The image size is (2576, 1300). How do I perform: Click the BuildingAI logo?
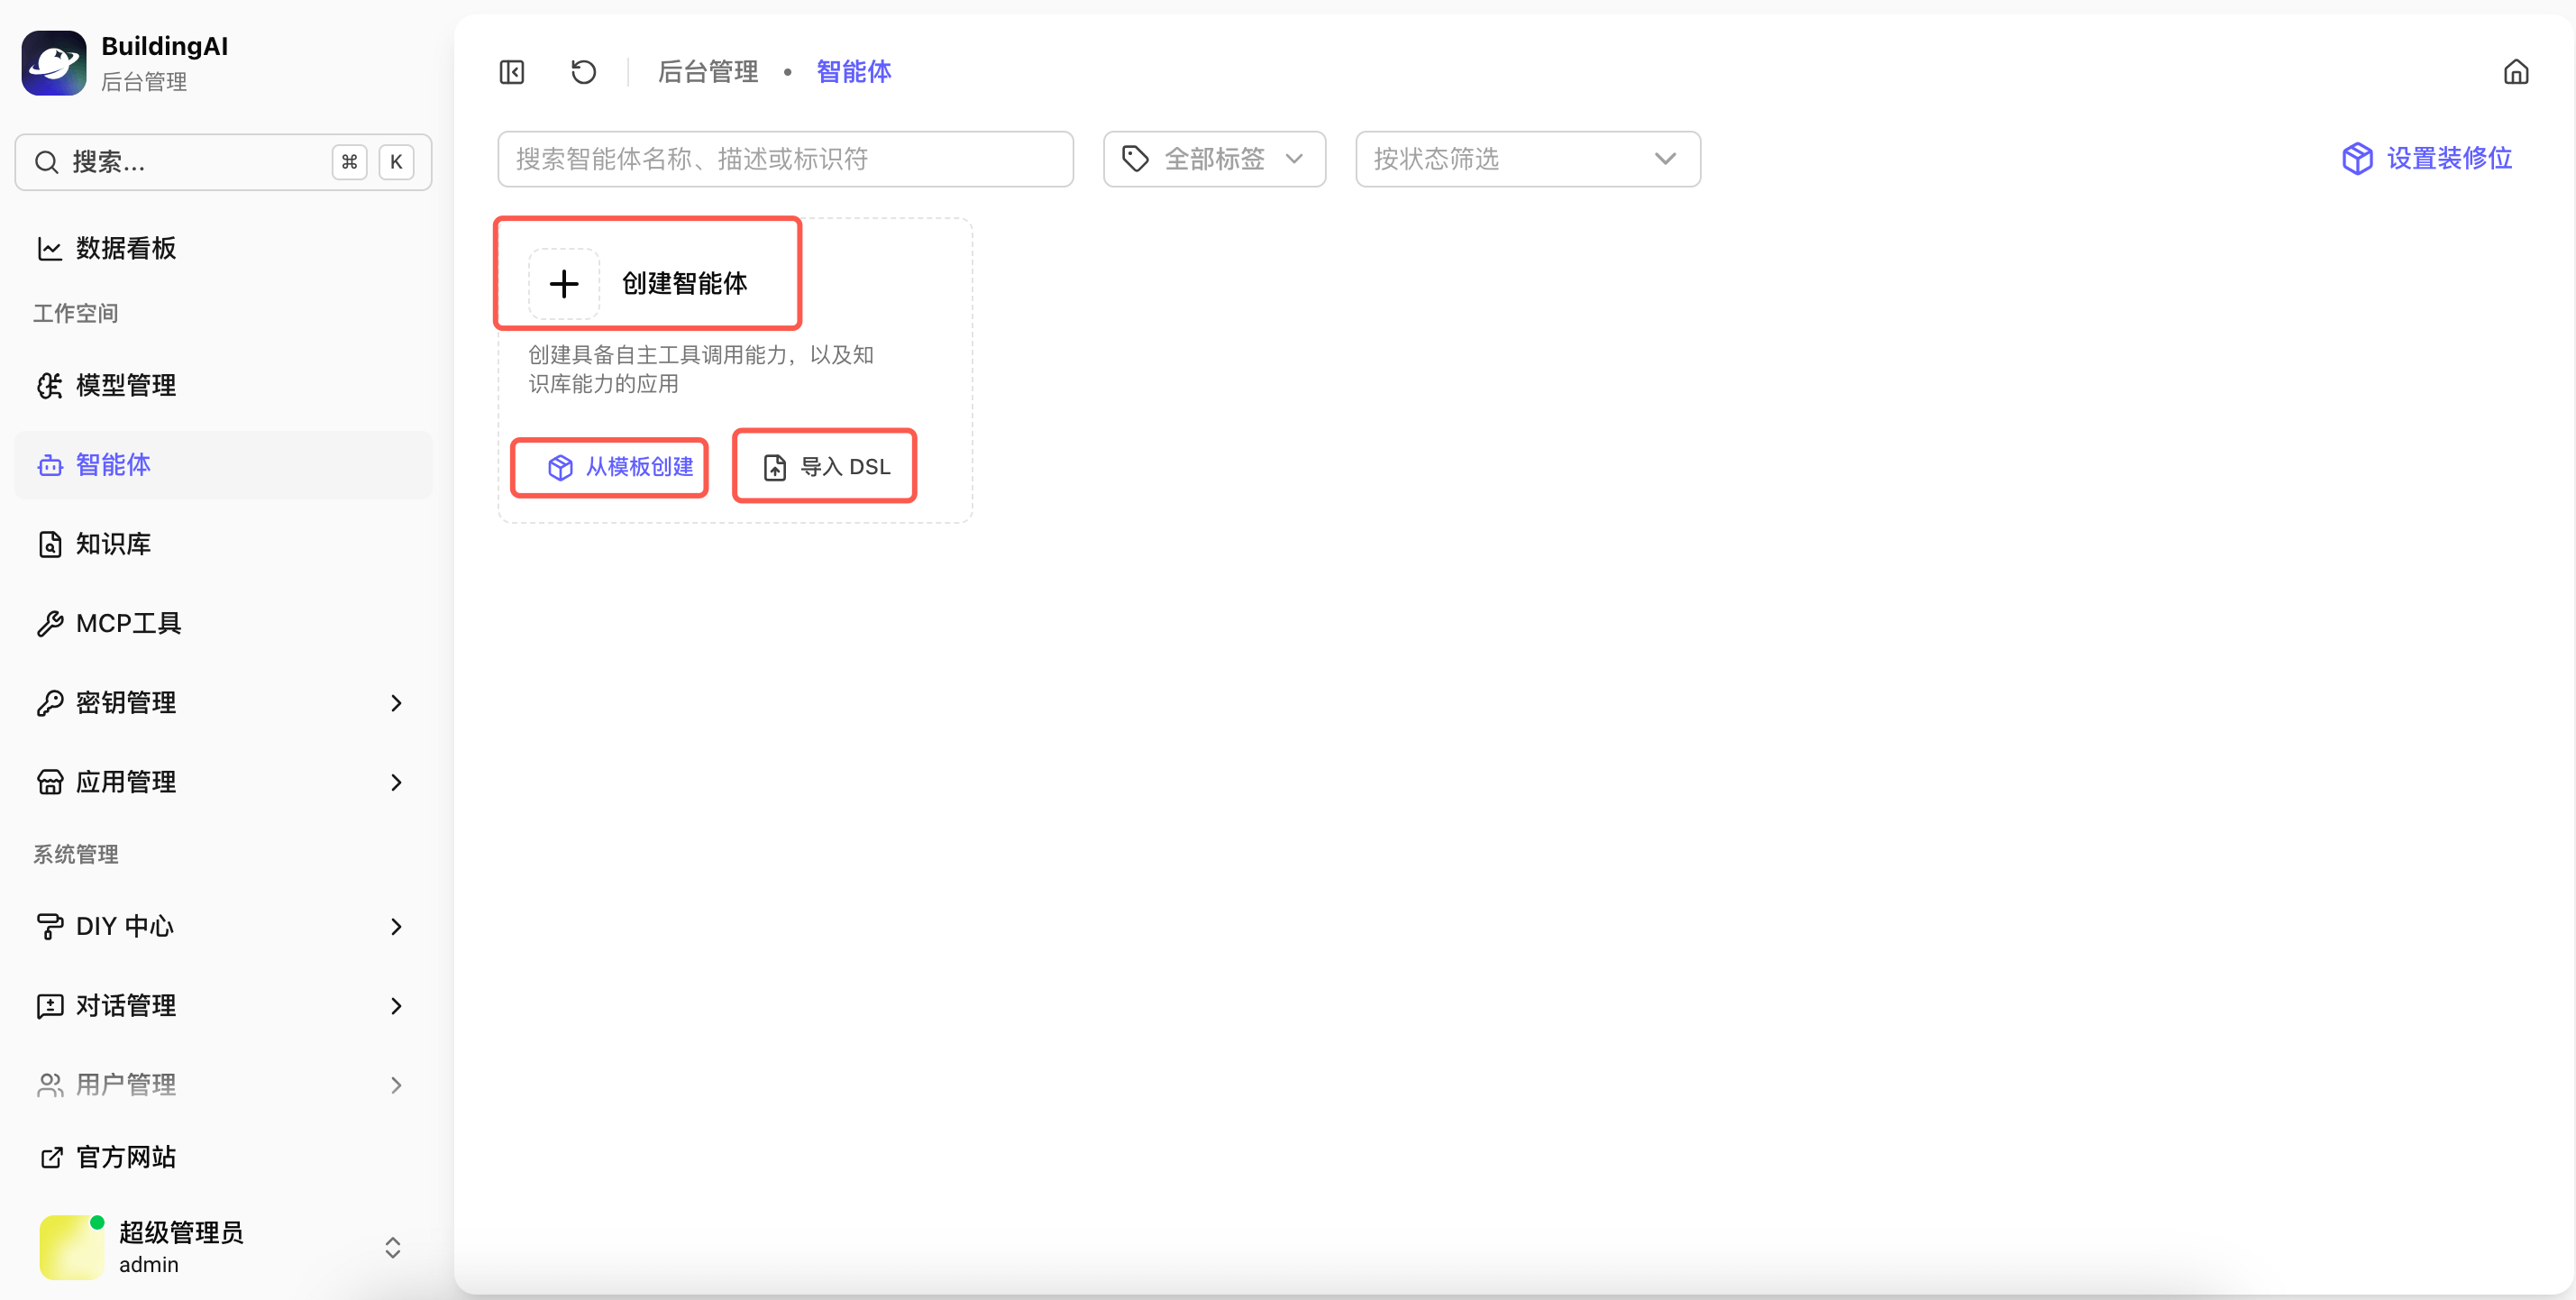54,62
